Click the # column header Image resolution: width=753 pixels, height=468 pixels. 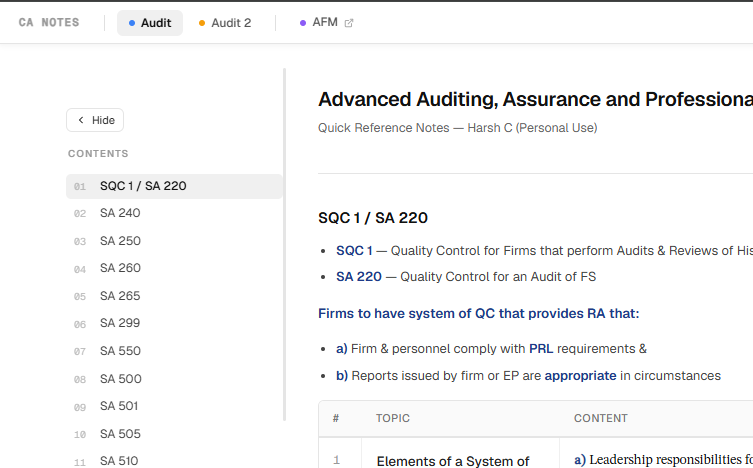(336, 419)
